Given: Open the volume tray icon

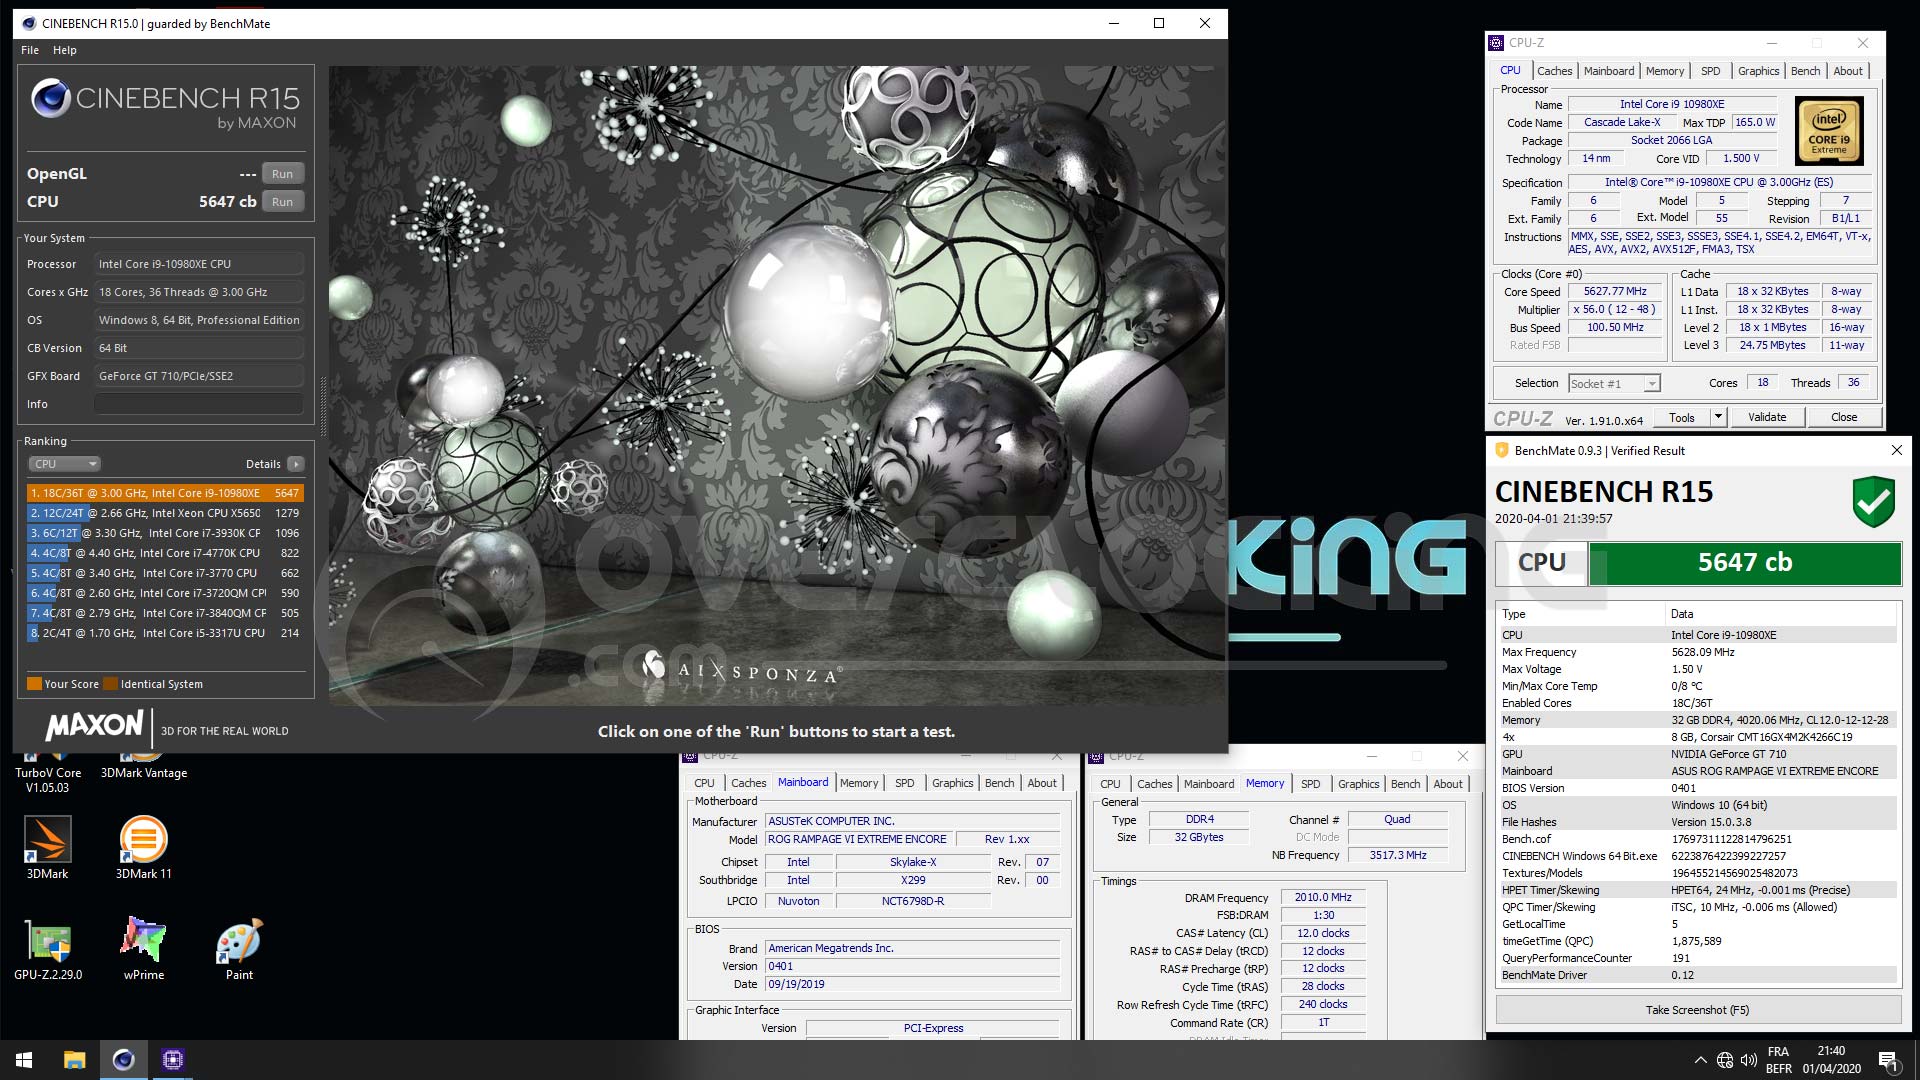Looking at the screenshot, I should [x=1749, y=1060].
